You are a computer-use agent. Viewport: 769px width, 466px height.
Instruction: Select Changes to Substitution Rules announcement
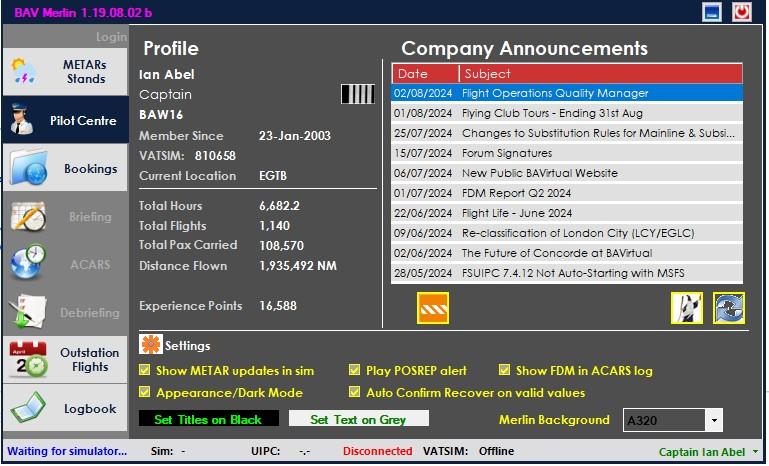click(567, 133)
